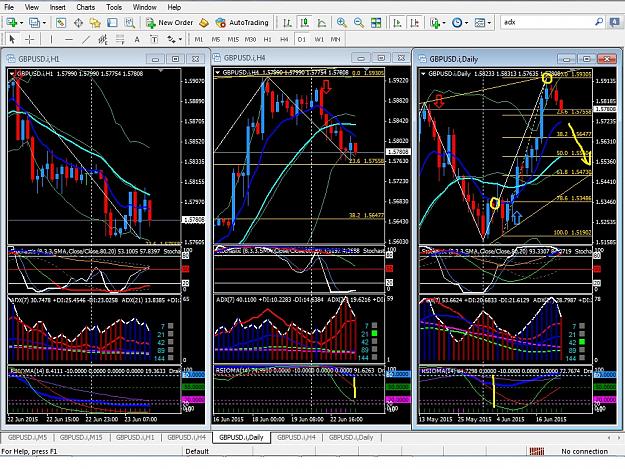Viewport: 625px width, 469px height.
Task: Show the Market Watch panel
Action: (61, 23)
